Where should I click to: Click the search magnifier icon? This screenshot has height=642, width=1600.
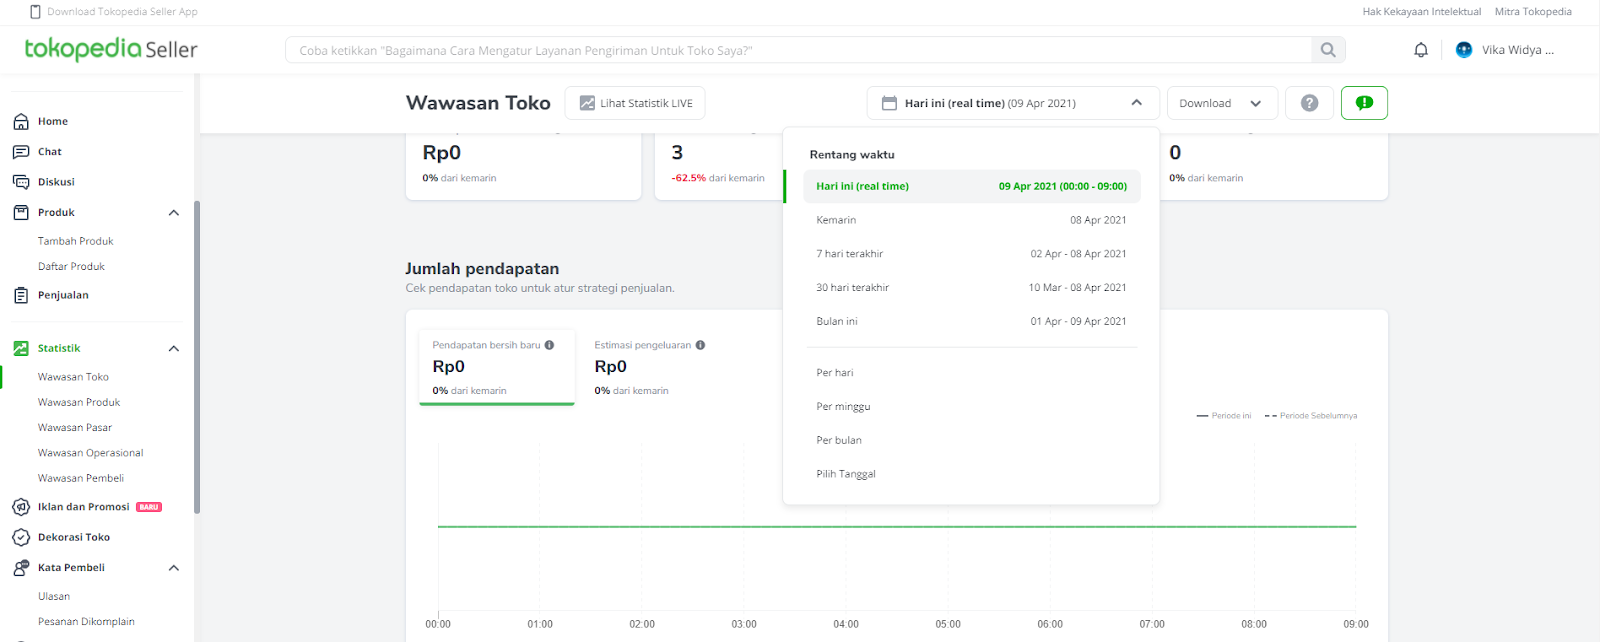1328,50
